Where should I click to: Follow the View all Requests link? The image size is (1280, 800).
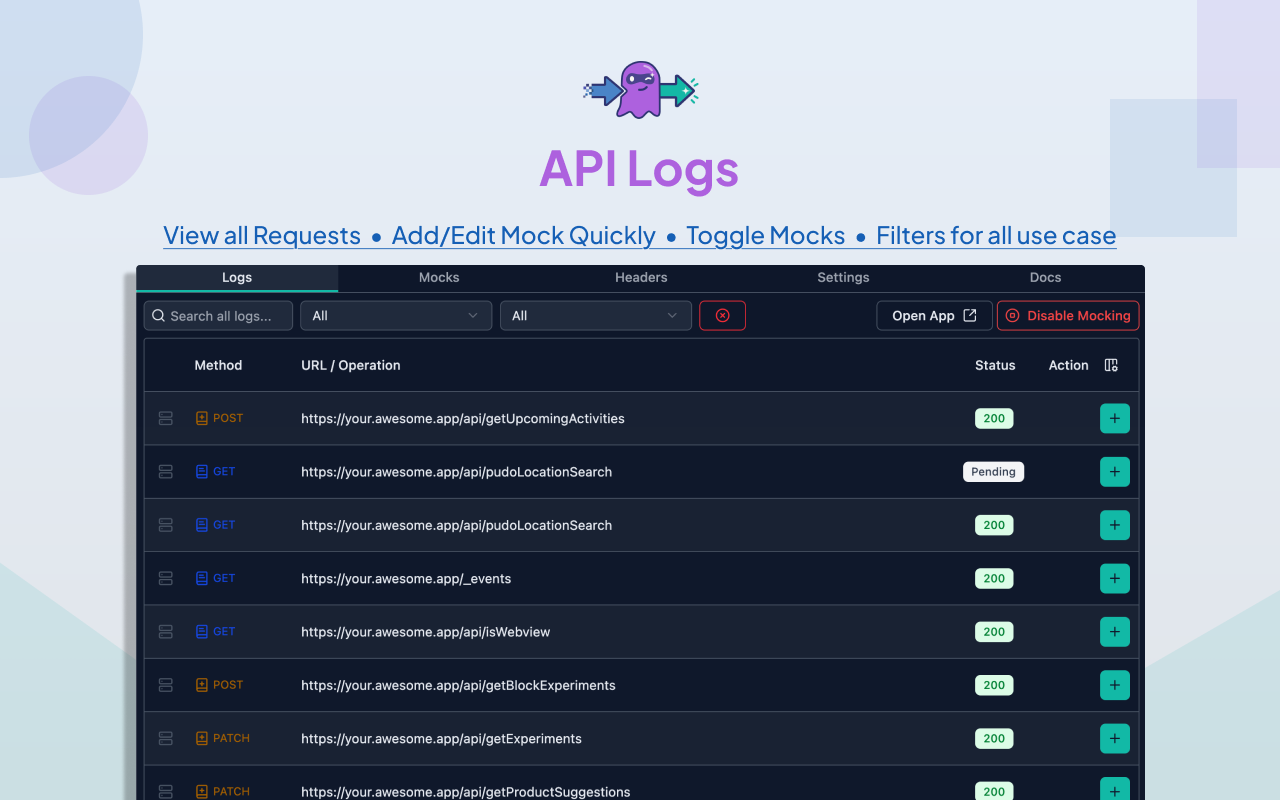(x=262, y=236)
